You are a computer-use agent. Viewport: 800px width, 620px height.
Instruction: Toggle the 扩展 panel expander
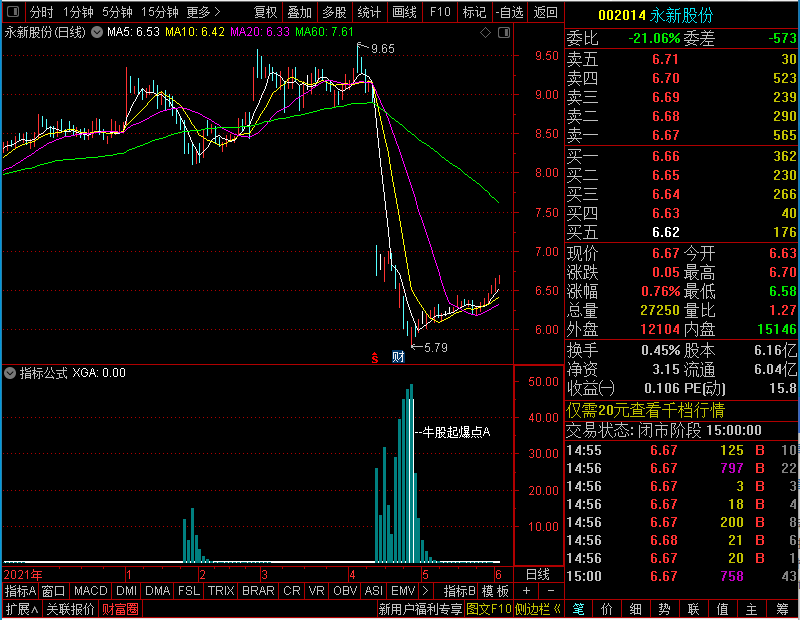pyautogui.click(x=22, y=609)
